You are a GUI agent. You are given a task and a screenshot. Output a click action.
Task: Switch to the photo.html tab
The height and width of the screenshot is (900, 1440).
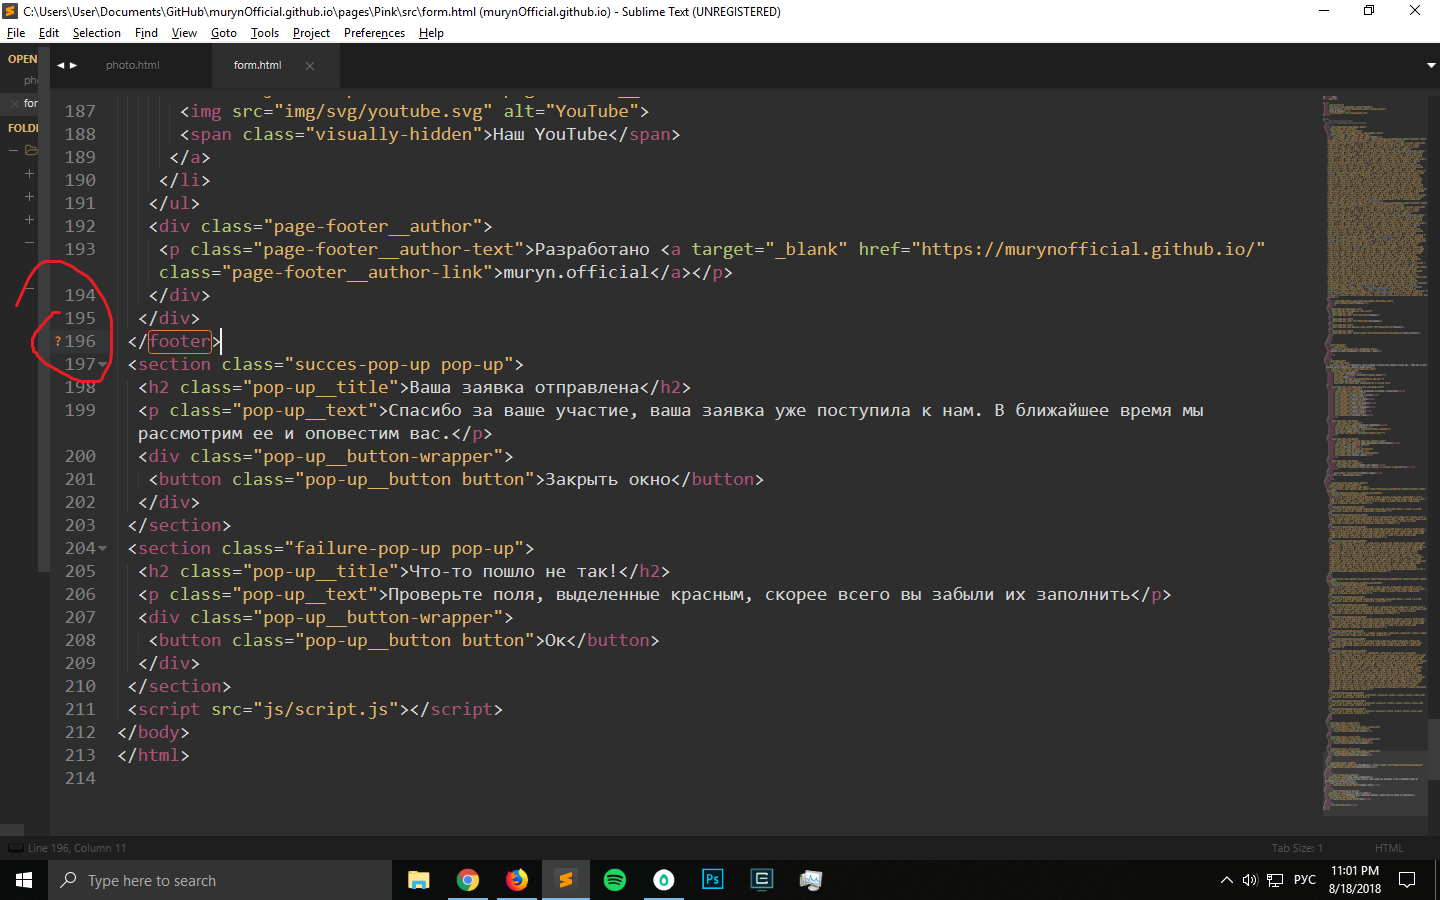(133, 65)
